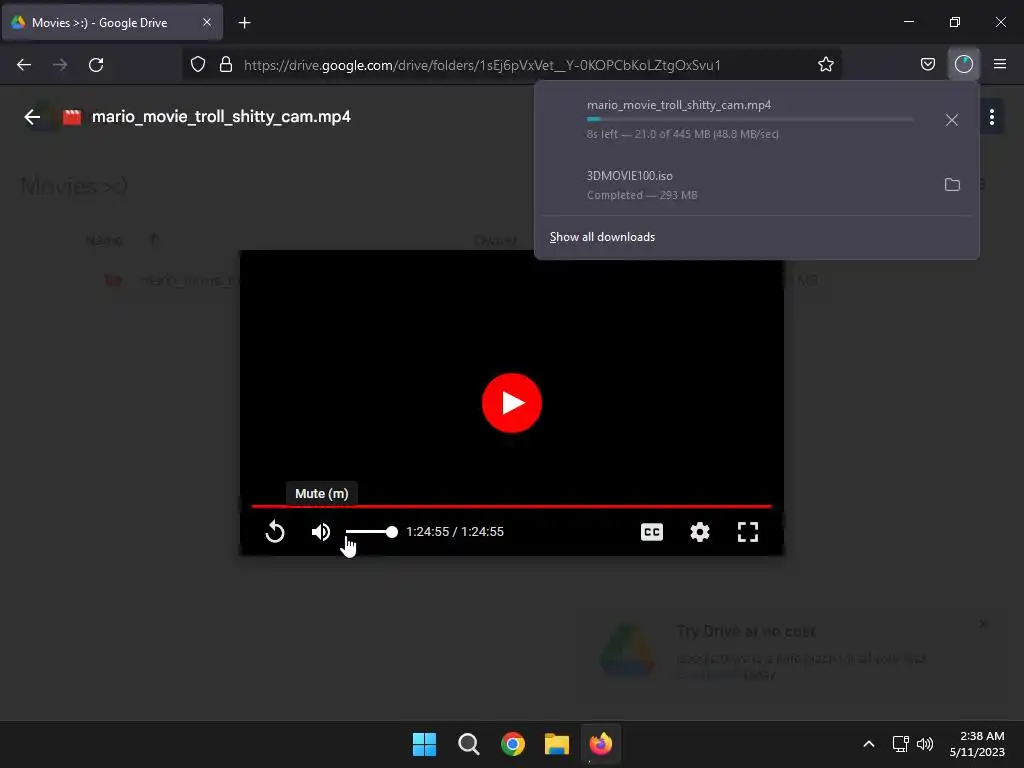Open taskbar Search
This screenshot has height=768, width=1024.
[x=468, y=744]
